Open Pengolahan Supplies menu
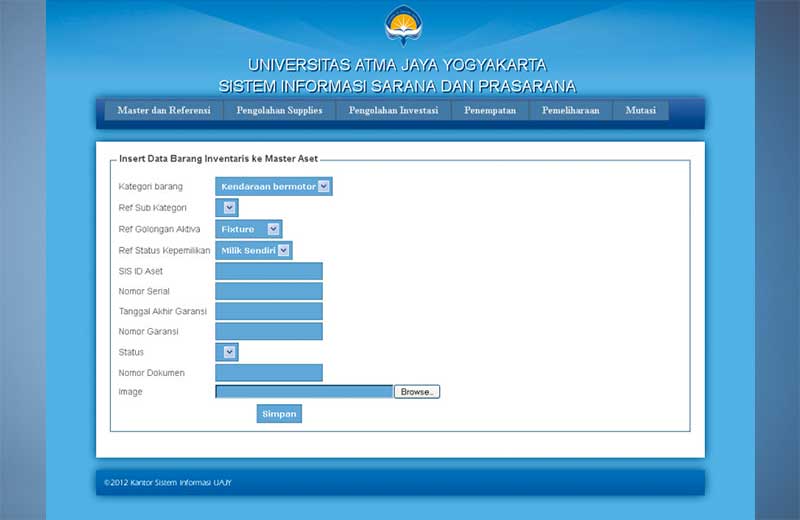This screenshot has width=800, height=520. (x=279, y=111)
